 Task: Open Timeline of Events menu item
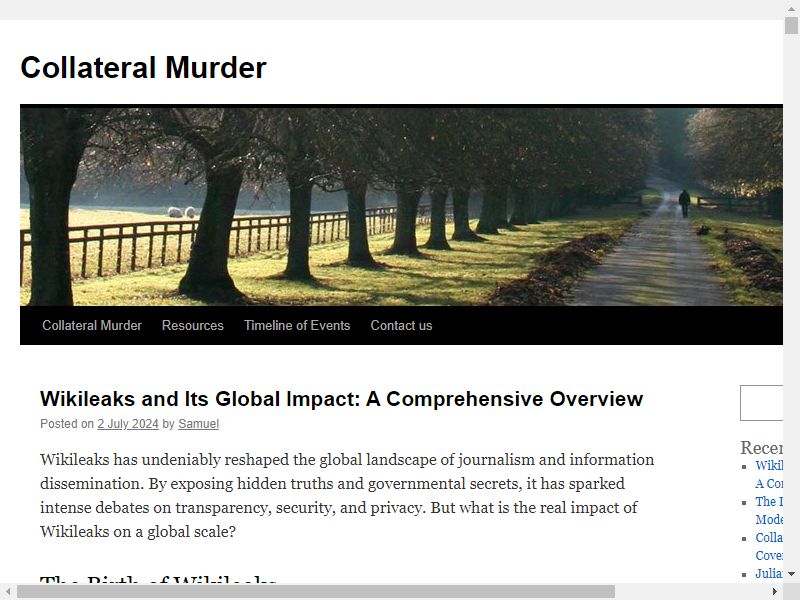tap(297, 326)
